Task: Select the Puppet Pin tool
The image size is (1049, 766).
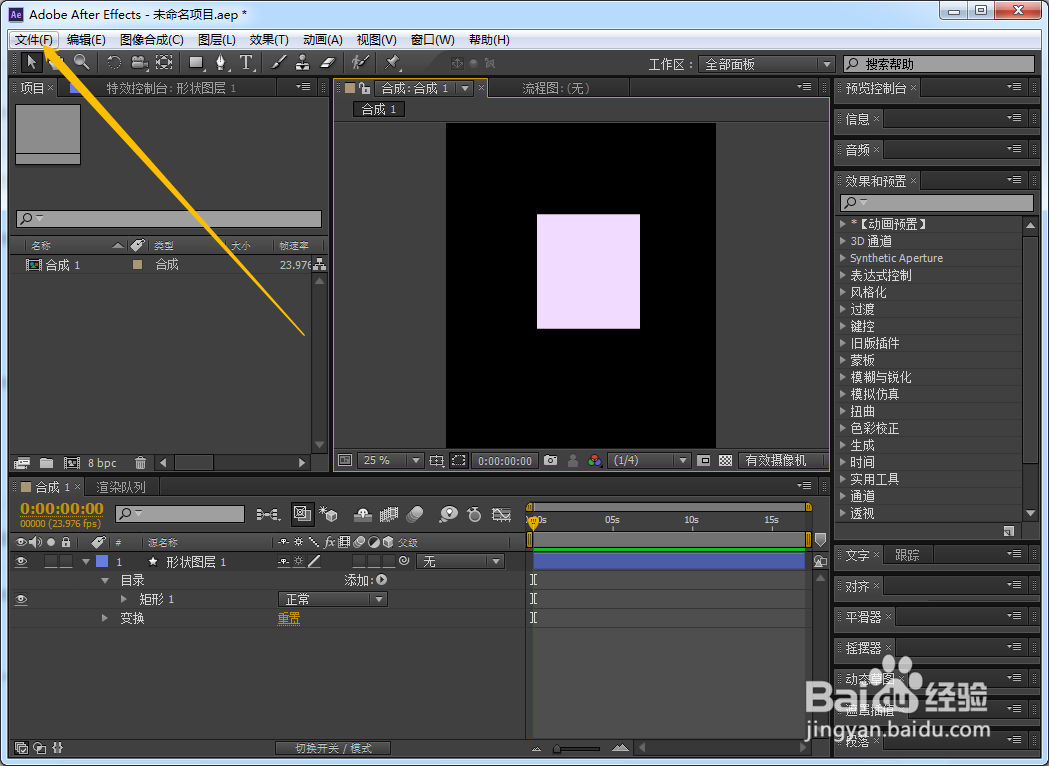Action: point(392,63)
